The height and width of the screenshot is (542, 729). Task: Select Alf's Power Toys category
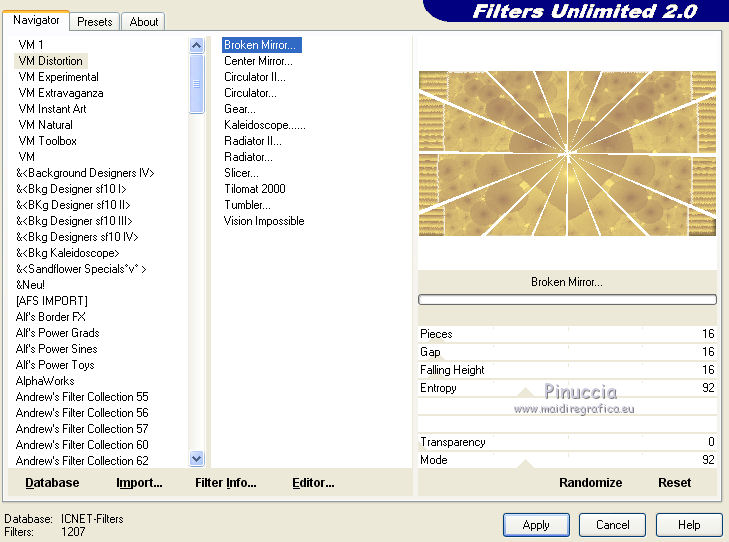[55, 365]
